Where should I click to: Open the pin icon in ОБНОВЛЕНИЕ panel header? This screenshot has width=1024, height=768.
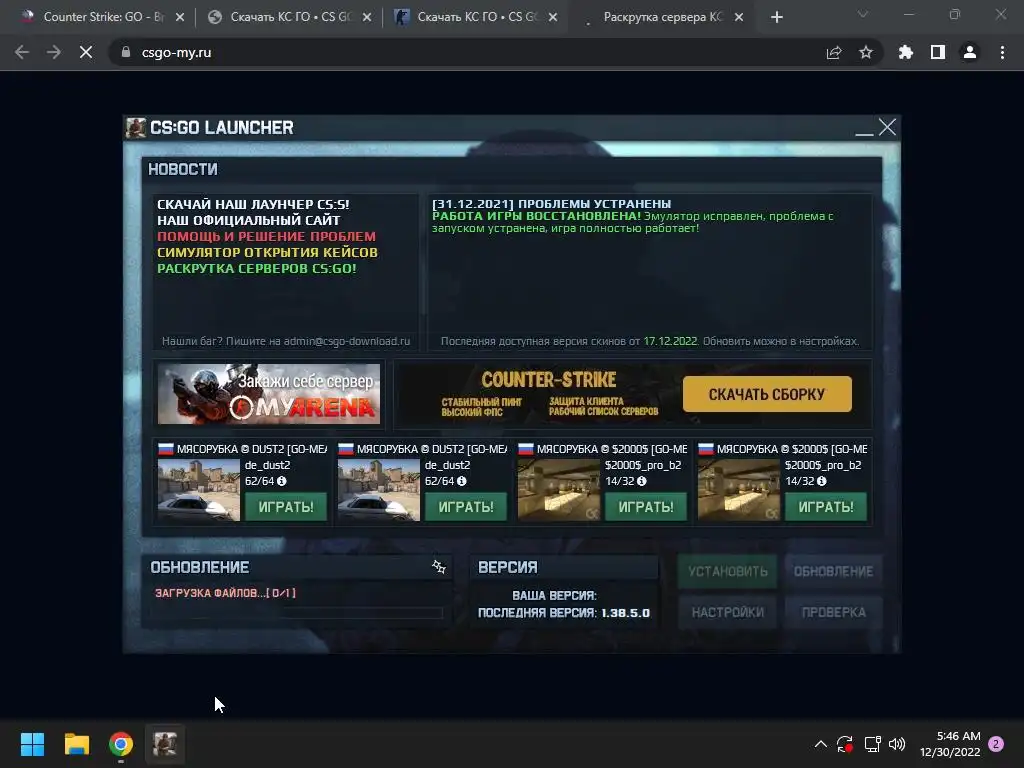(x=439, y=567)
